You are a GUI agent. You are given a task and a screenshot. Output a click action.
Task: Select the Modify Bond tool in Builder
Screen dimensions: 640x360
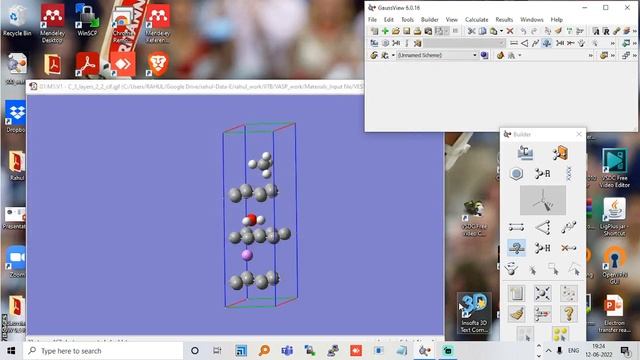(x=516, y=227)
